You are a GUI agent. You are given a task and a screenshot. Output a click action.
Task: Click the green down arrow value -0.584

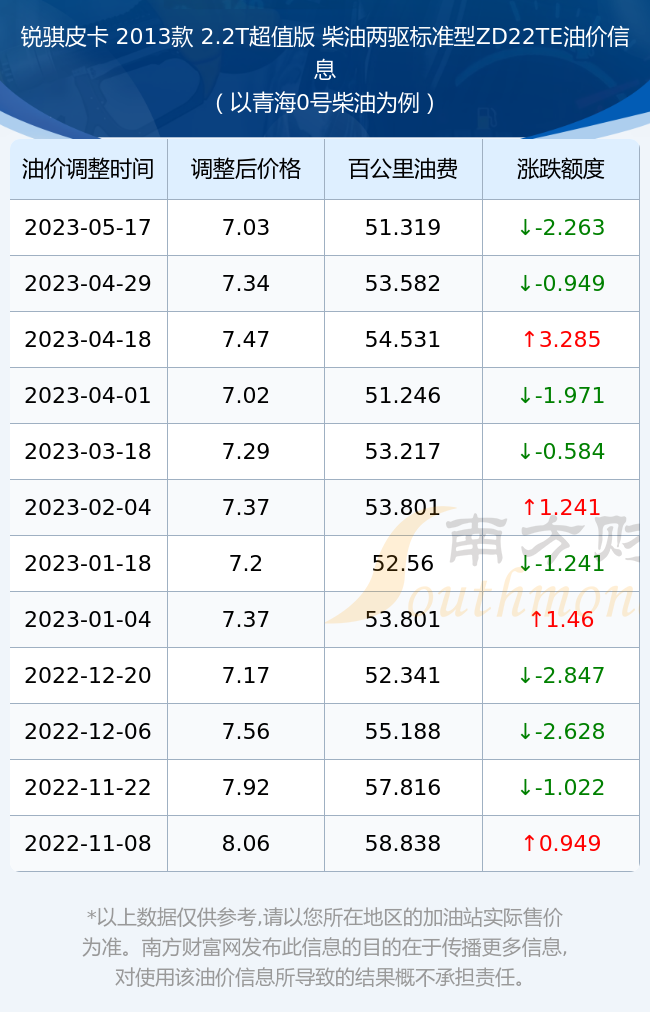pyautogui.click(x=562, y=451)
